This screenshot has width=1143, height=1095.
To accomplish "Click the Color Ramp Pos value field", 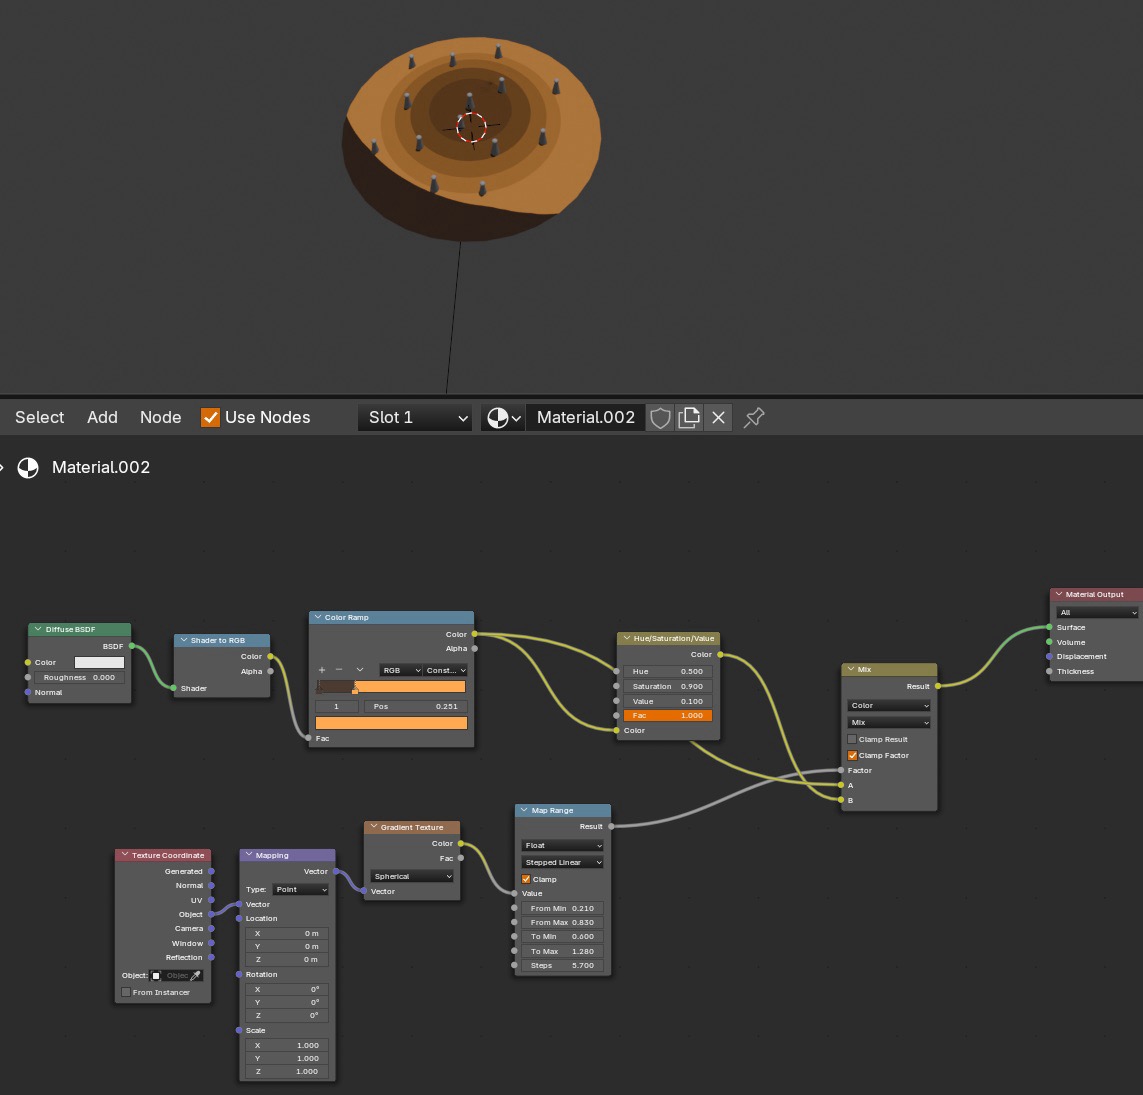I will coord(416,706).
